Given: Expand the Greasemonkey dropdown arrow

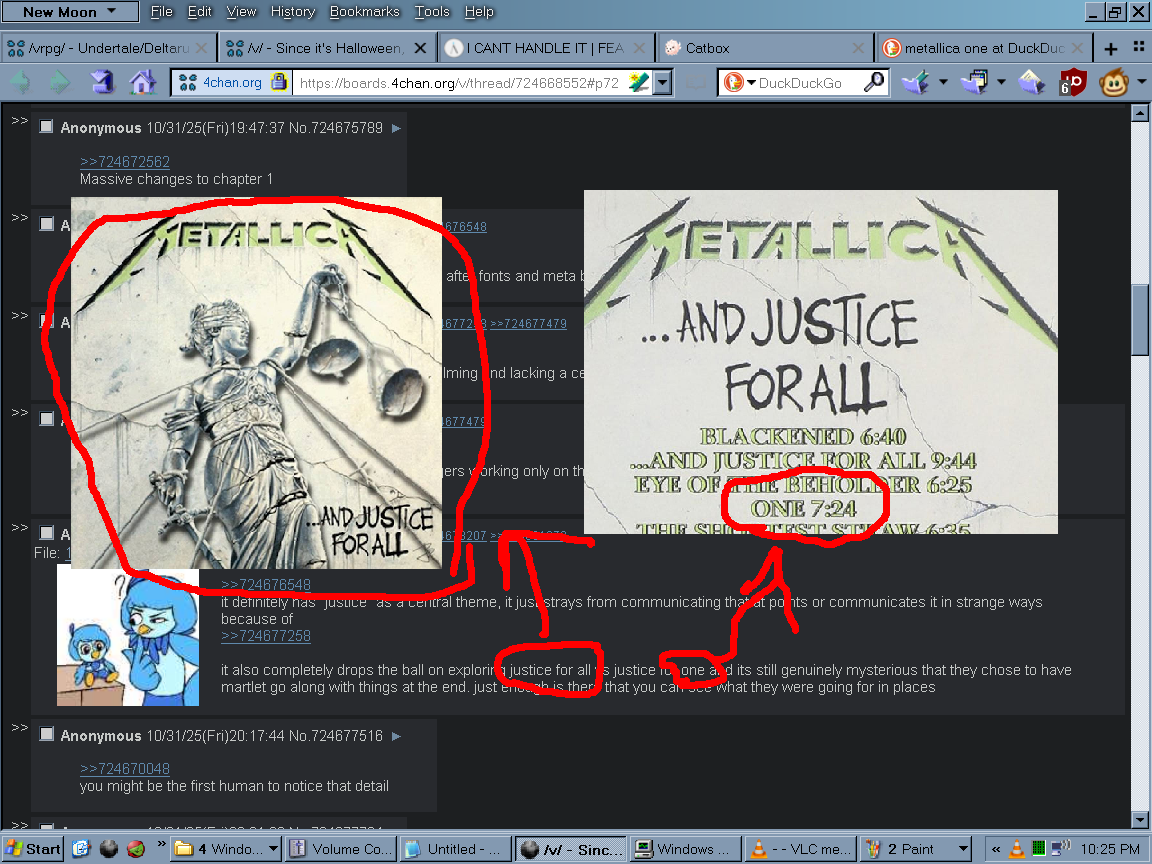Looking at the screenshot, I should 1141,82.
